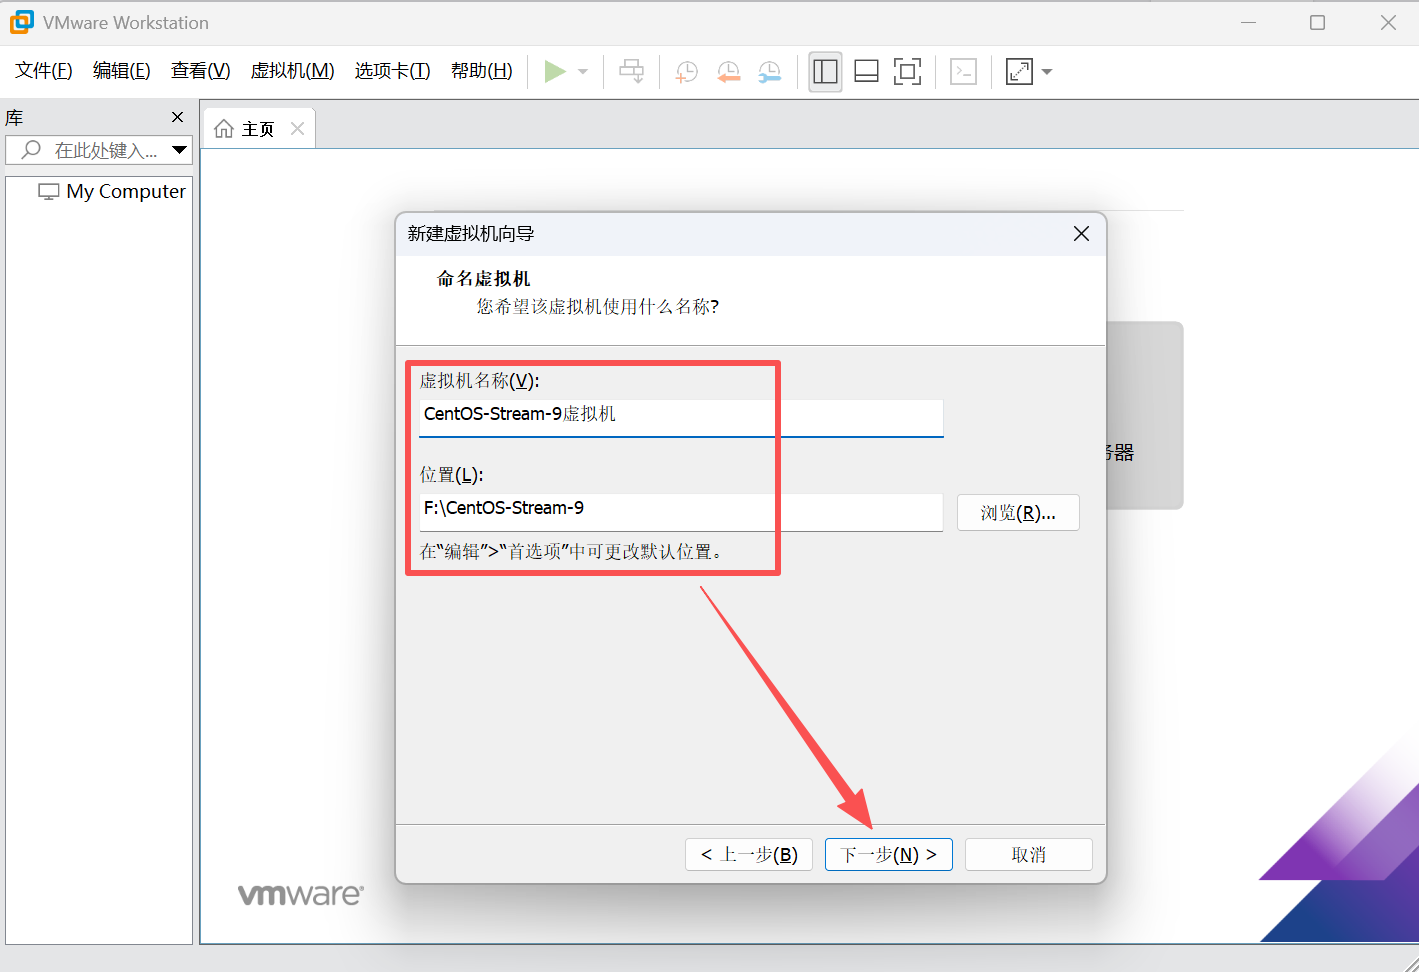
Task: Open the 帮助(H) menu
Action: (x=482, y=71)
